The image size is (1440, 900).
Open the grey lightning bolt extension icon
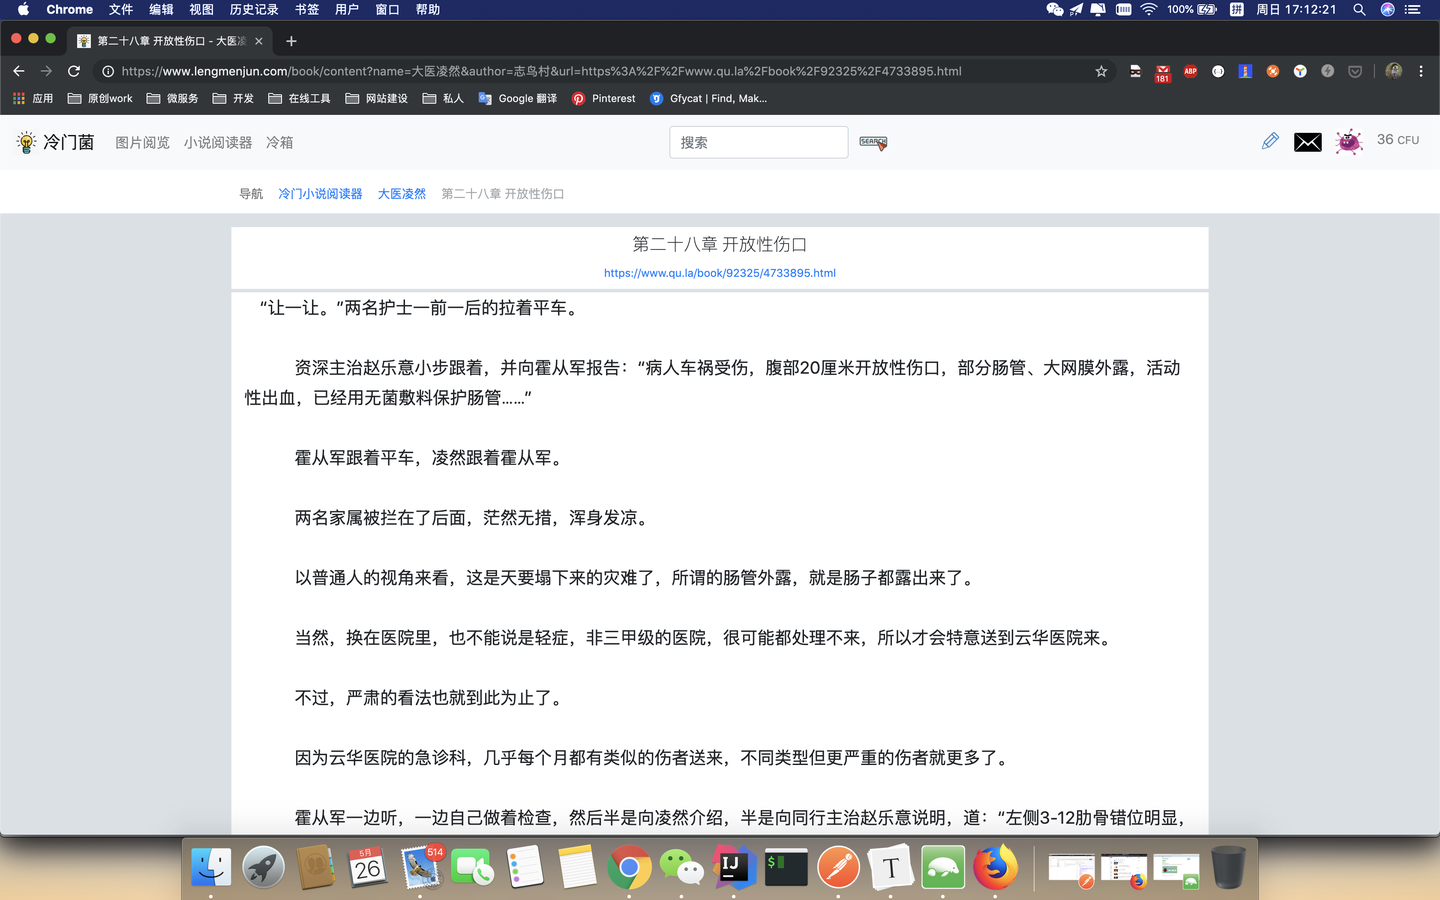click(1328, 71)
